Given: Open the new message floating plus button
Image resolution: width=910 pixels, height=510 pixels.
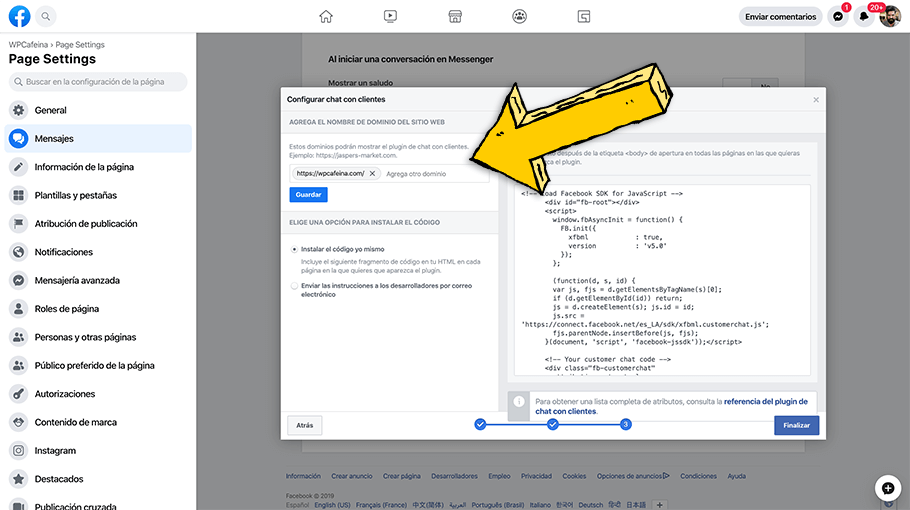Looking at the screenshot, I should pyautogui.click(x=888, y=489).
